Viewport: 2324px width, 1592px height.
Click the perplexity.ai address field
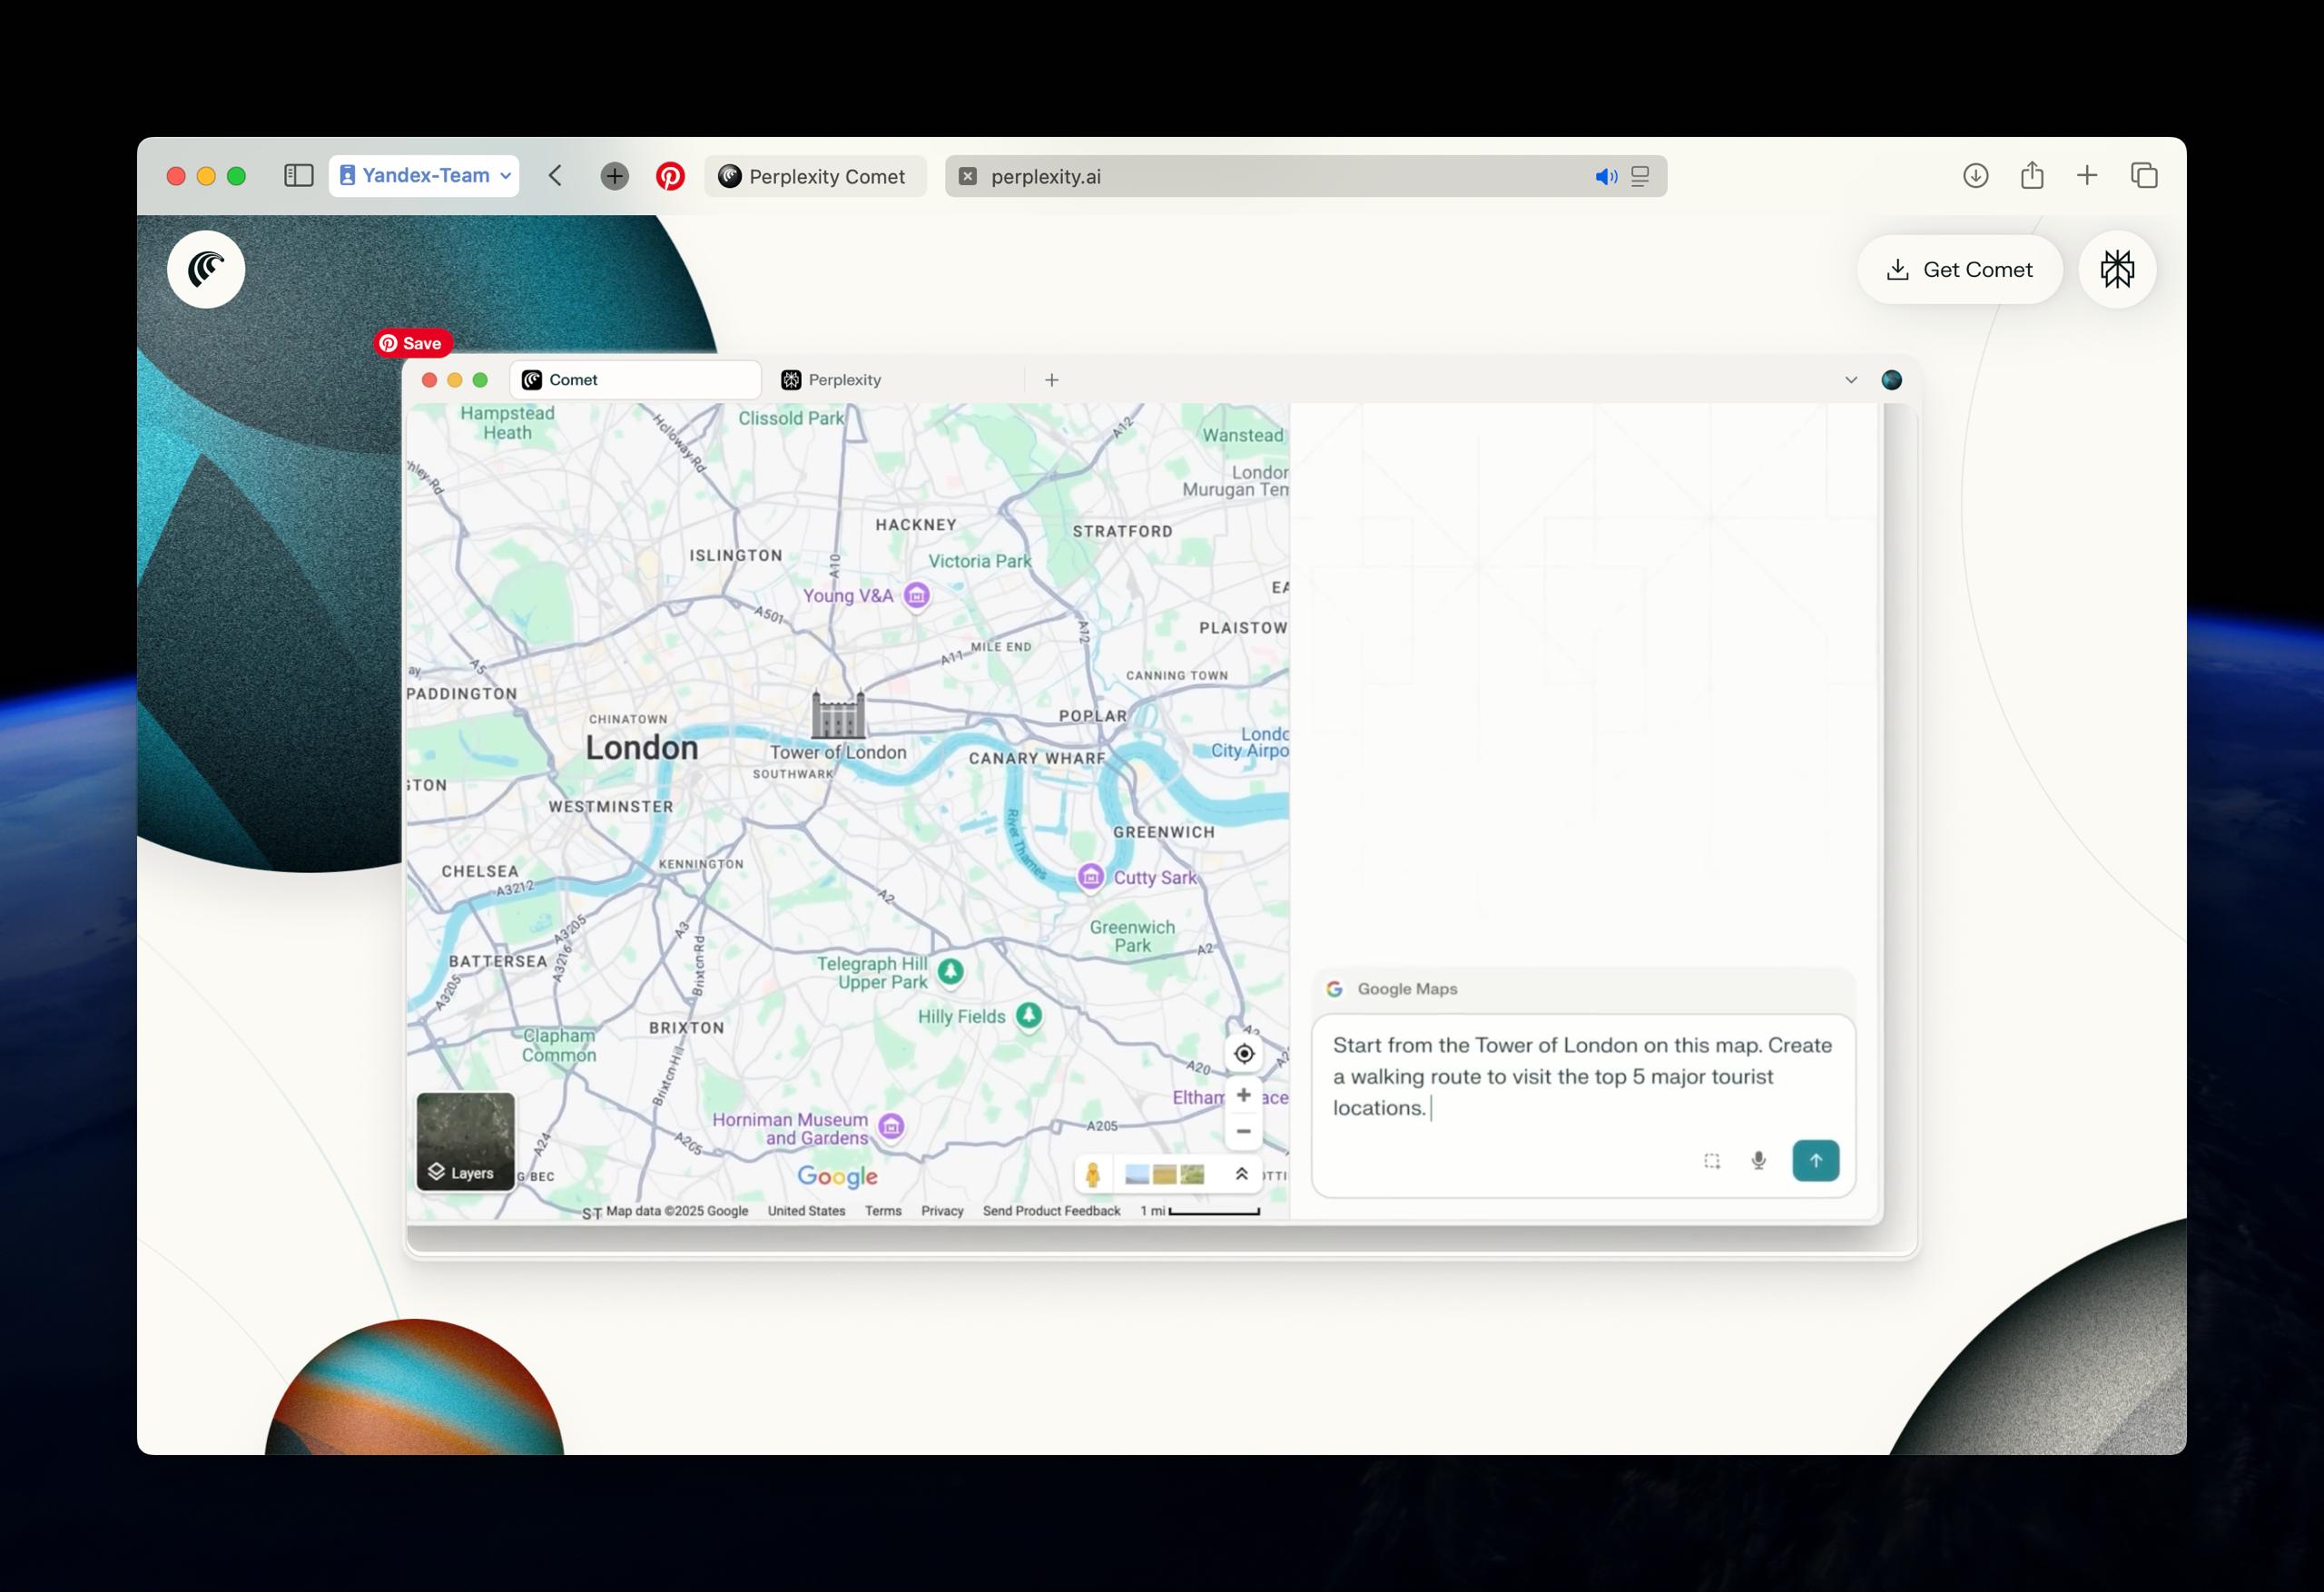coord(1305,176)
